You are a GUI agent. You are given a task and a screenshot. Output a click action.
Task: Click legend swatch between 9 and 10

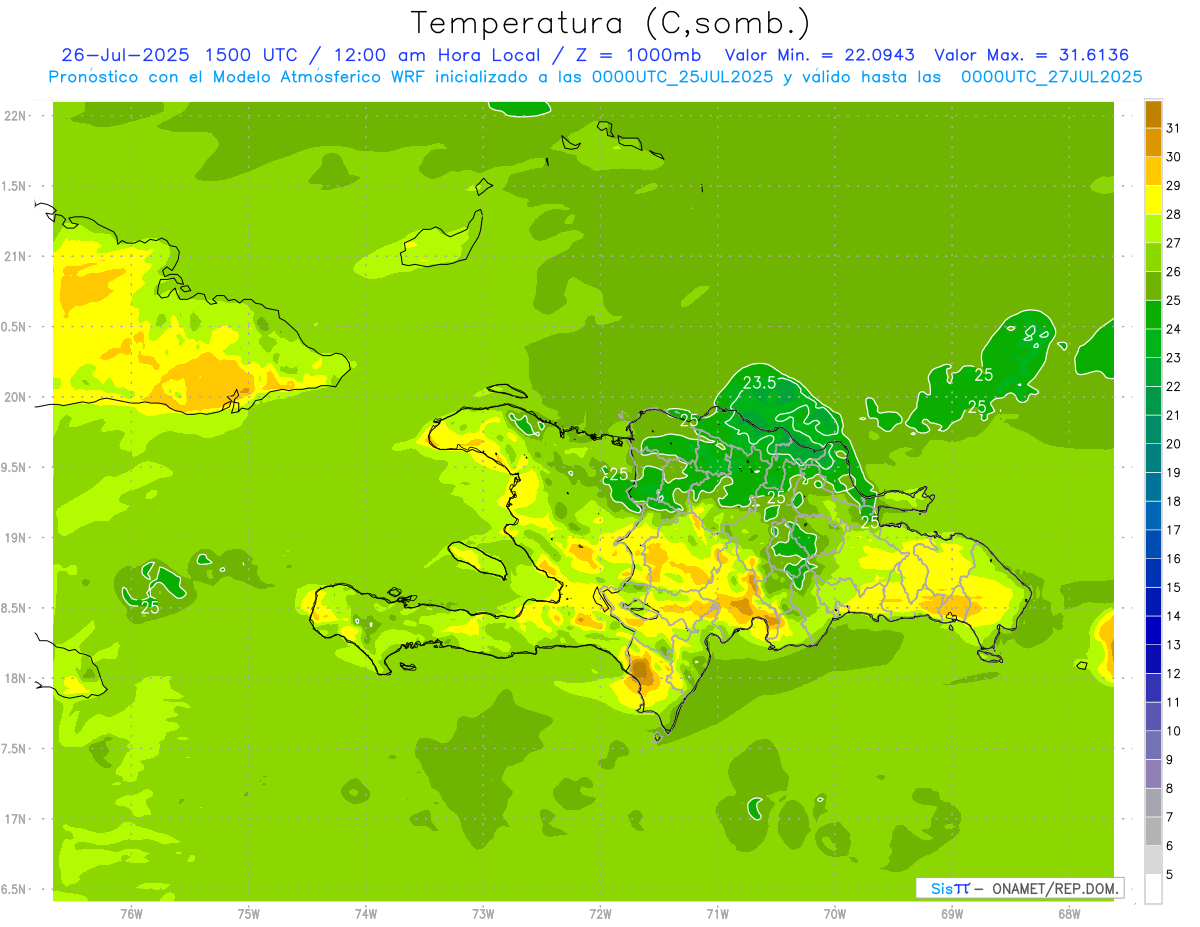[x=1153, y=745]
